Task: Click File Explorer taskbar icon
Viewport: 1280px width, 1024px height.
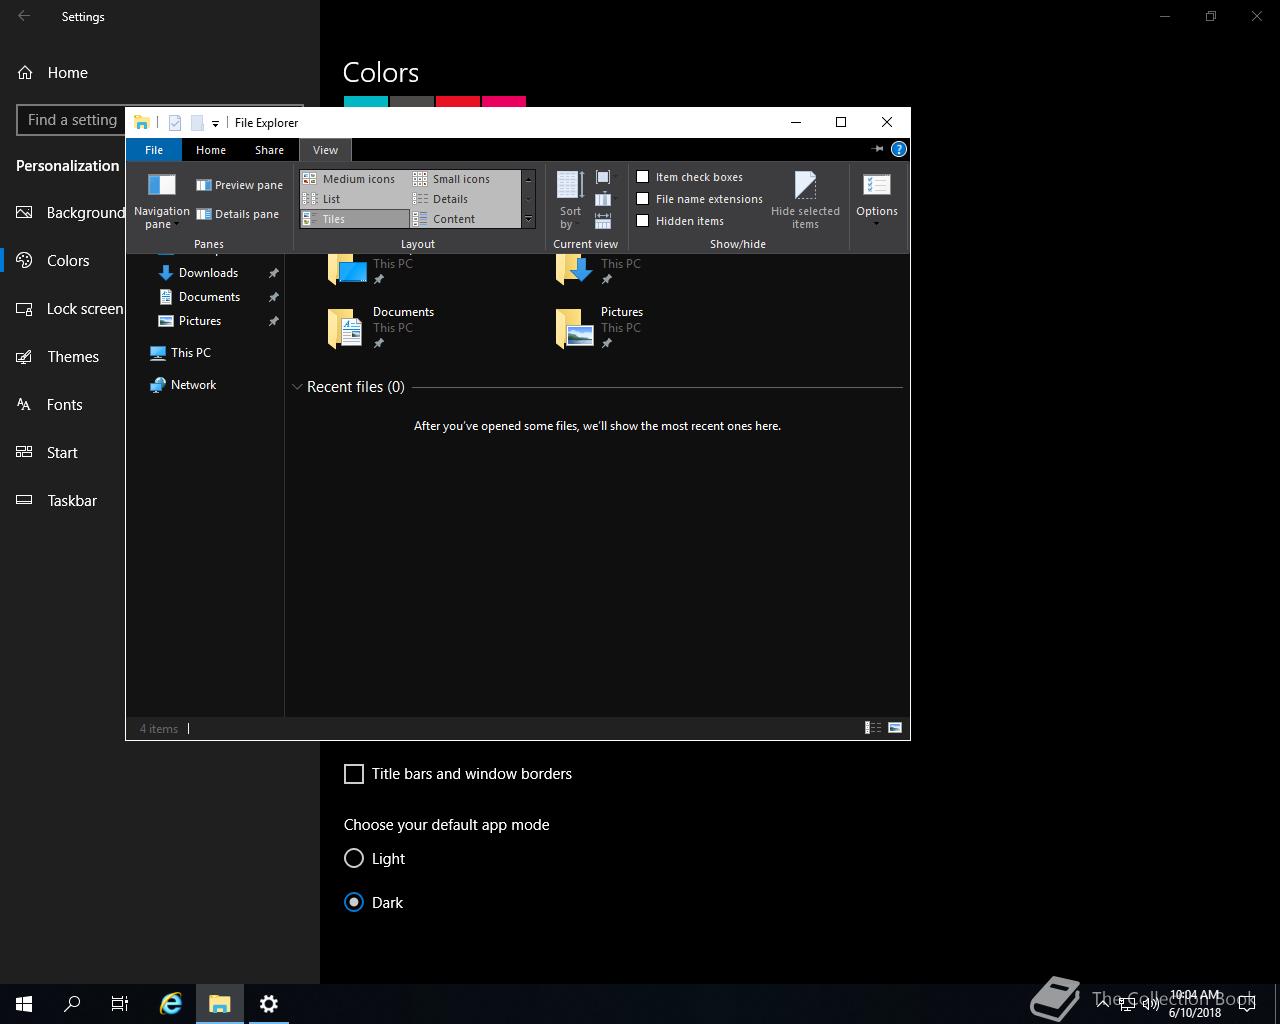Action: pos(220,1004)
